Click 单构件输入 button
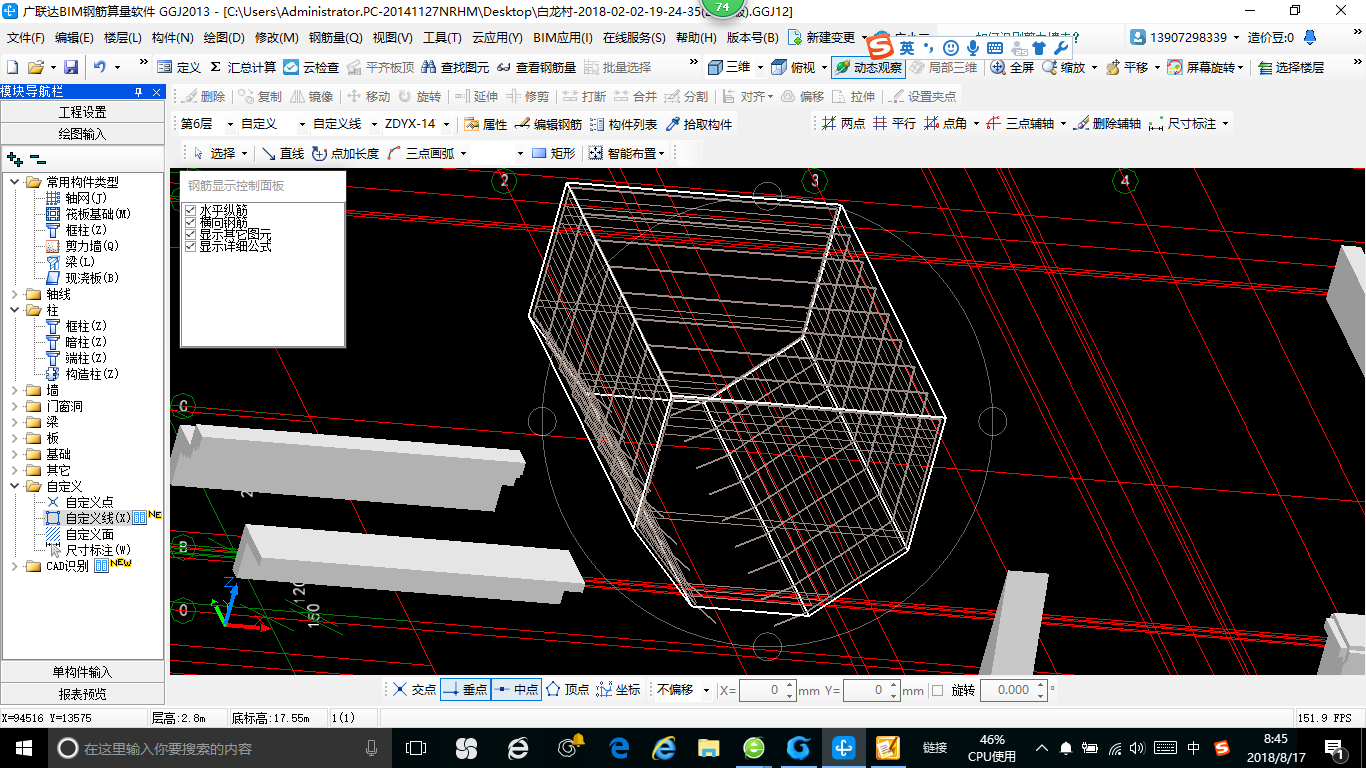The height and width of the screenshot is (768, 1366). [x=83, y=672]
